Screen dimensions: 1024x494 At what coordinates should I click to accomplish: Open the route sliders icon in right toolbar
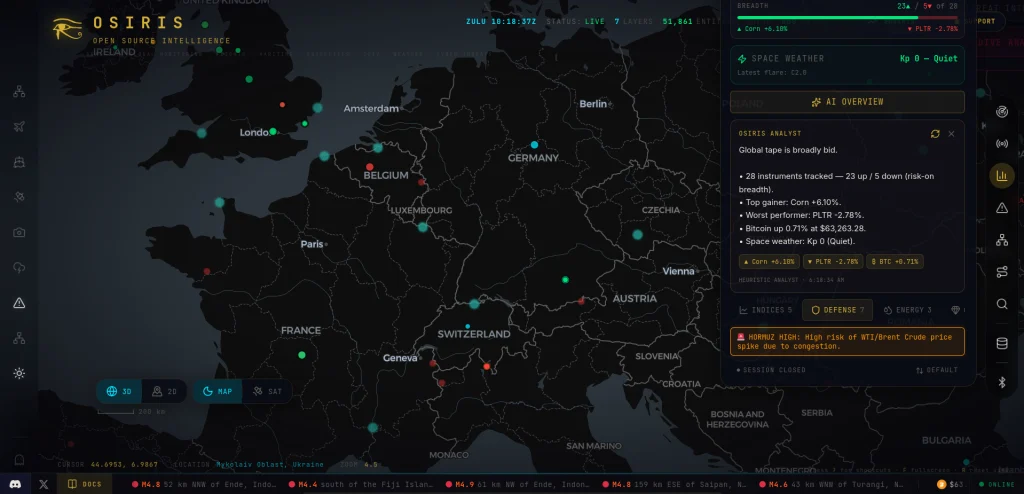[1002, 272]
